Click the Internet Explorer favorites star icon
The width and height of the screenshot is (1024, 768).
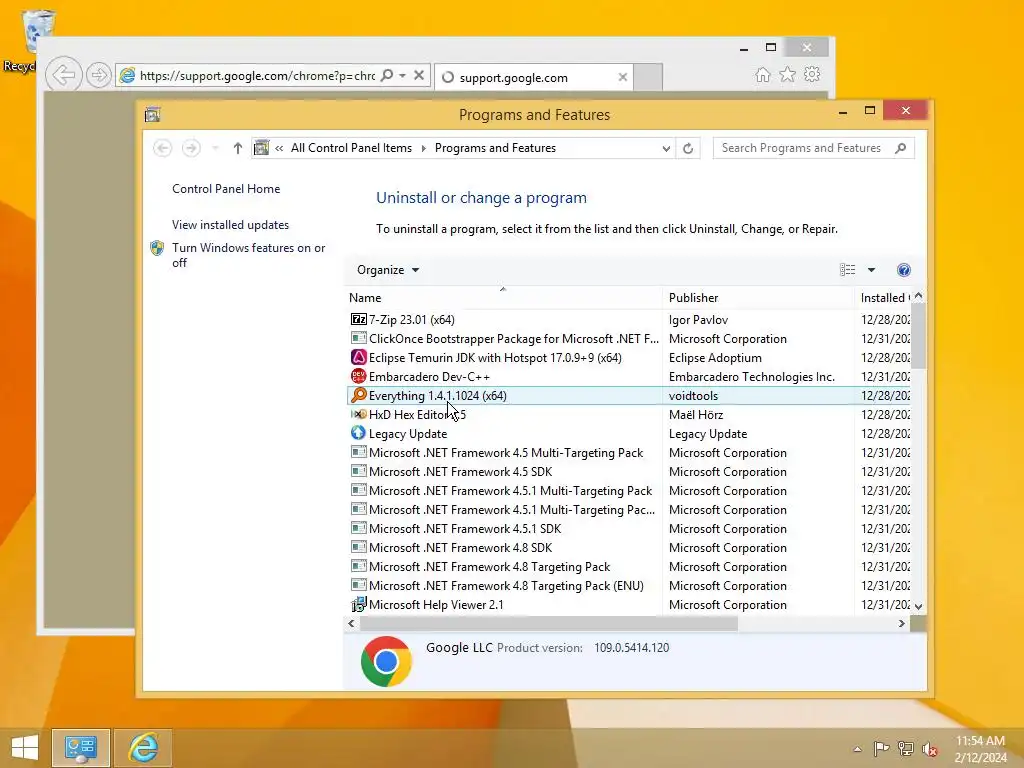tap(788, 74)
